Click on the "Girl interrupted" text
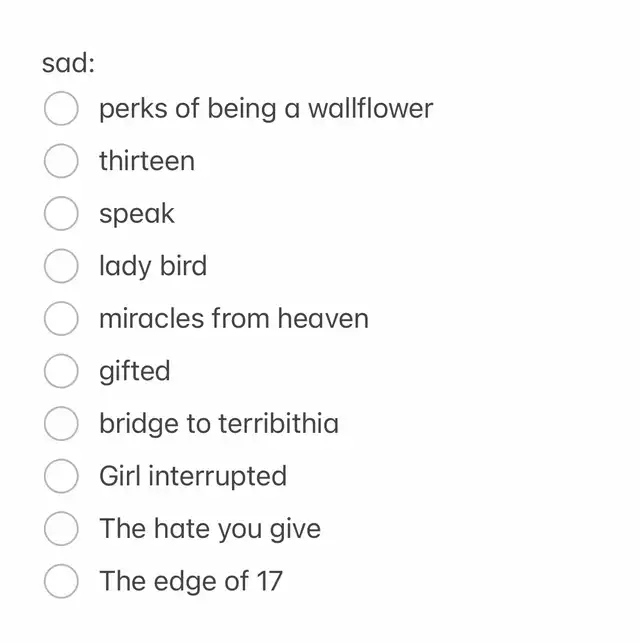The image size is (640, 643). coord(192,476)
